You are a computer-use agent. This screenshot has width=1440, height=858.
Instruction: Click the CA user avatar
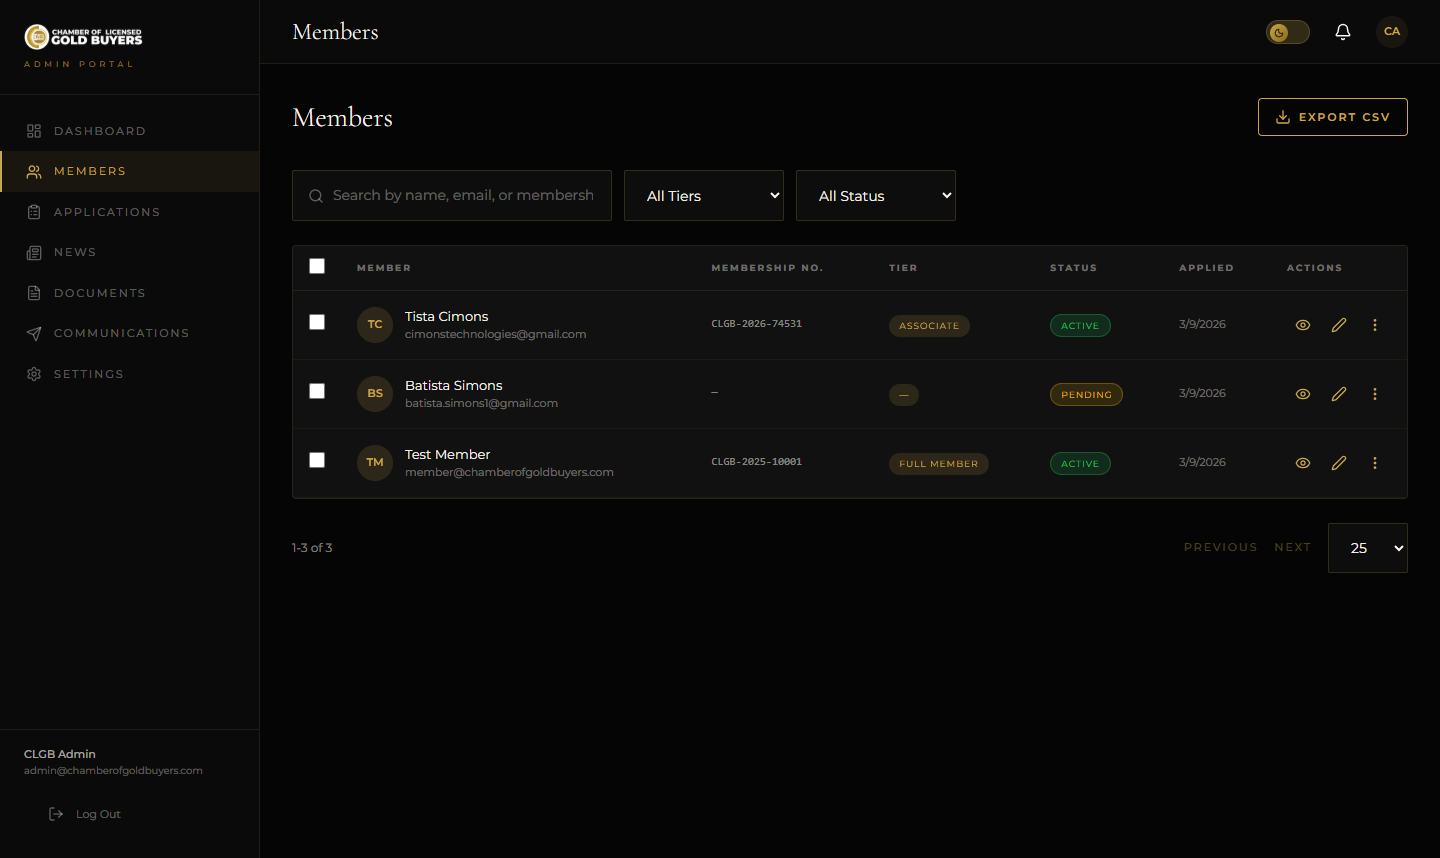pyautogui.click(x=1391, y=32)
